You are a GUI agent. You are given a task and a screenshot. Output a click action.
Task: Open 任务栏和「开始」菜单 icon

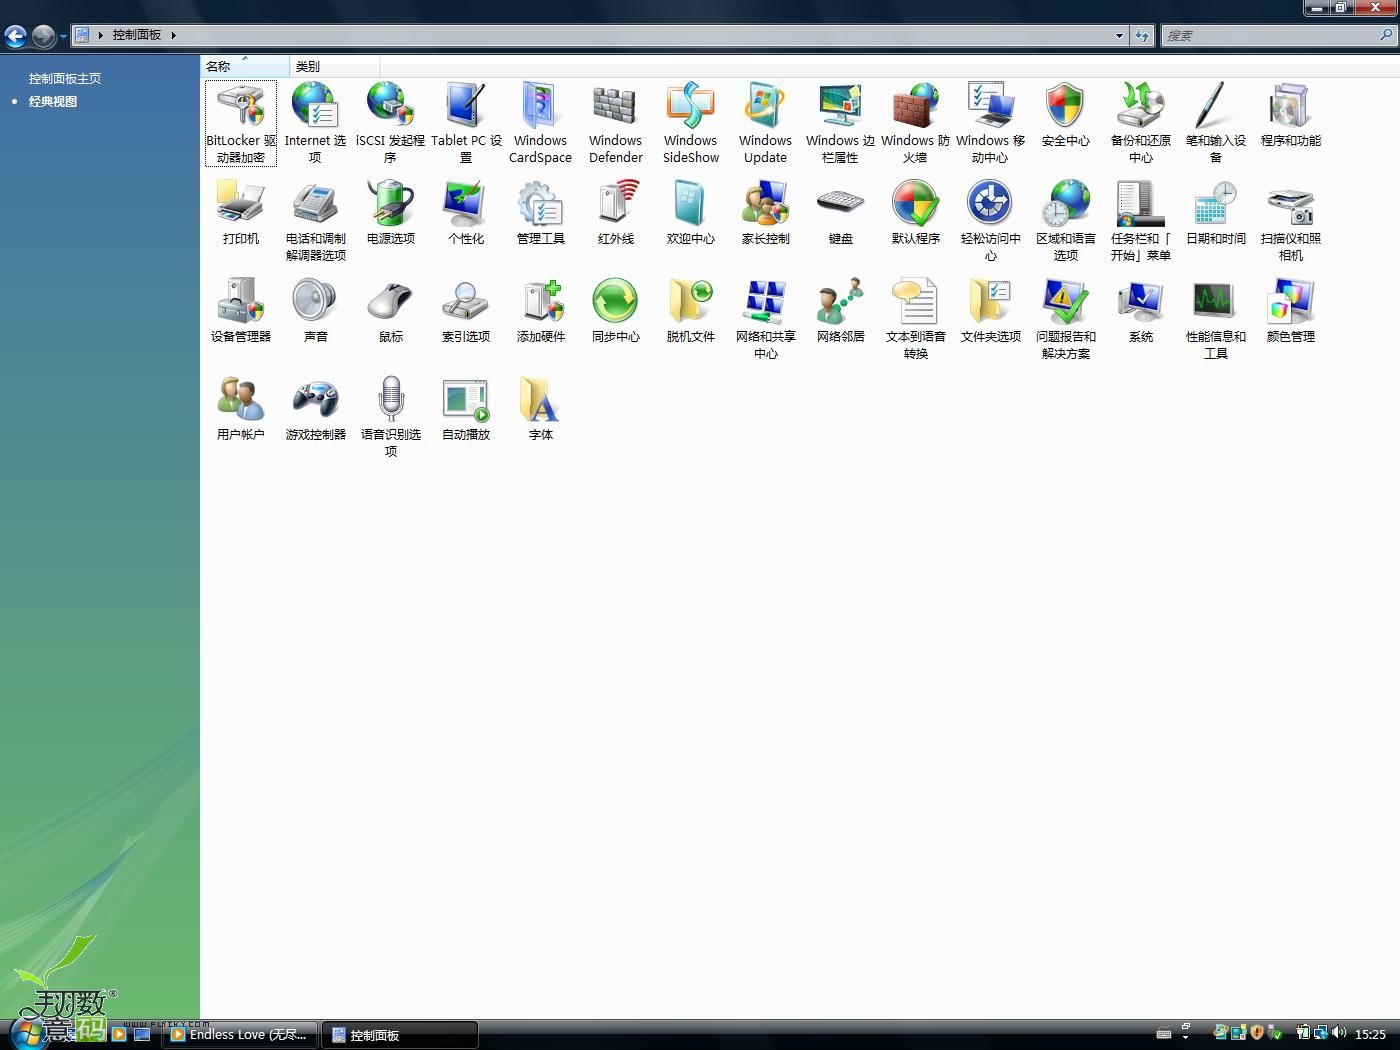click(x=1141, y=204)
